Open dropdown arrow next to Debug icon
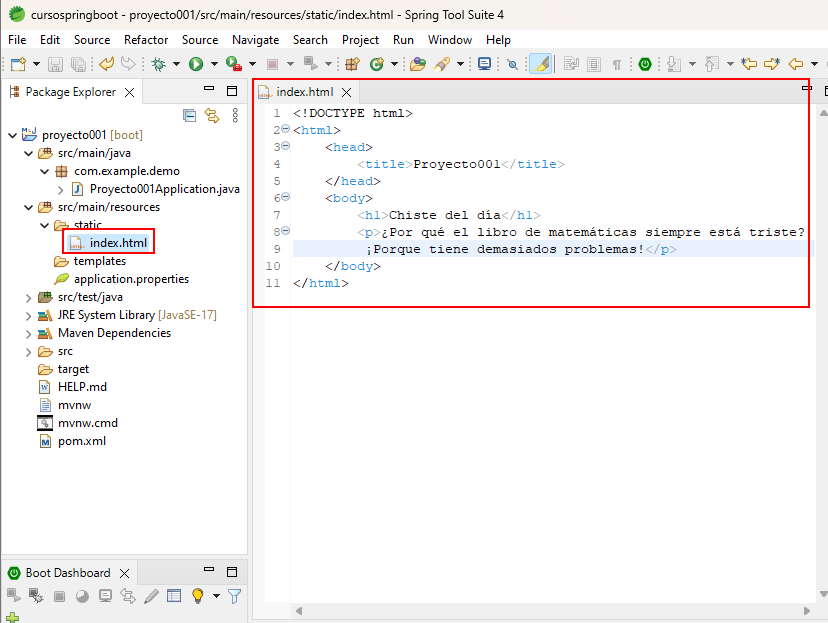This screenshot has height=623, width=828. 176,64
